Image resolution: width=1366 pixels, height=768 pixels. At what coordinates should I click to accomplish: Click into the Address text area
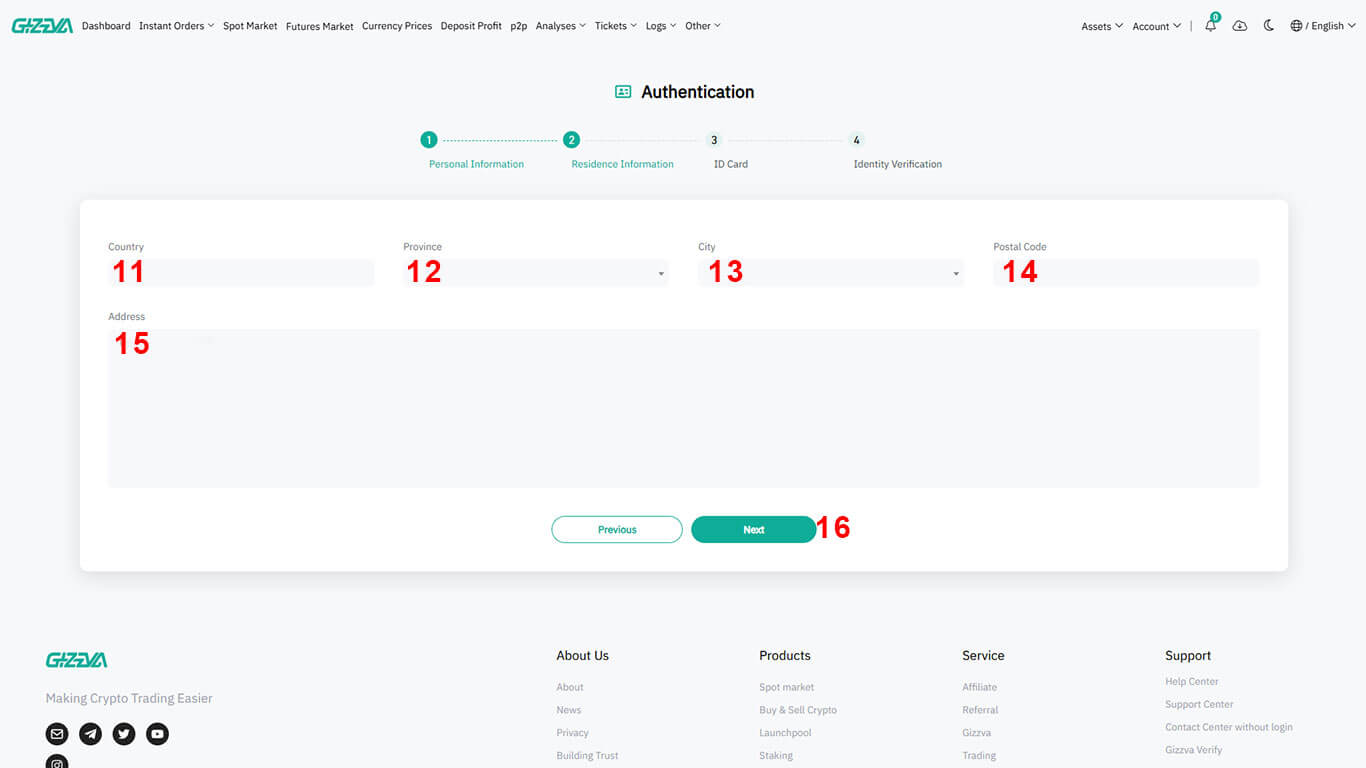coord(683,408)
